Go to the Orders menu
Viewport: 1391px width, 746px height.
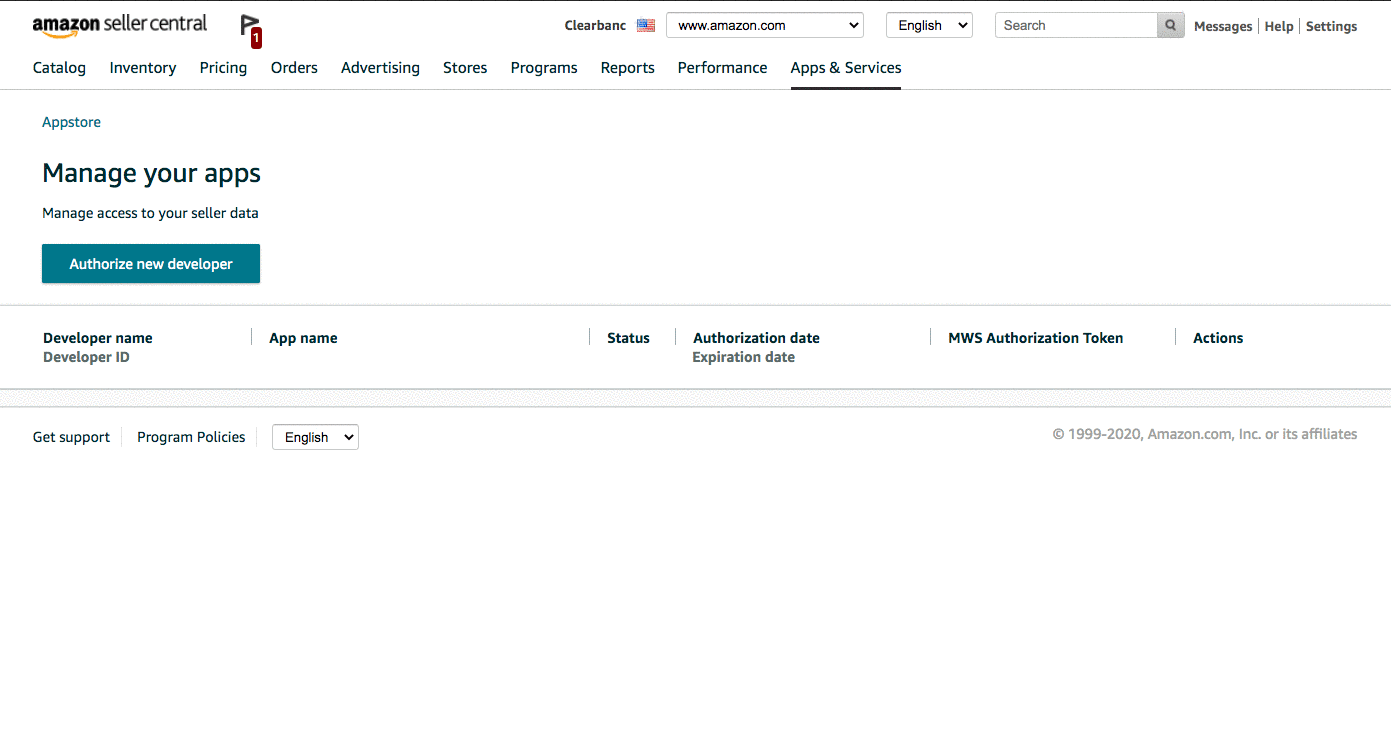point(294,68)
